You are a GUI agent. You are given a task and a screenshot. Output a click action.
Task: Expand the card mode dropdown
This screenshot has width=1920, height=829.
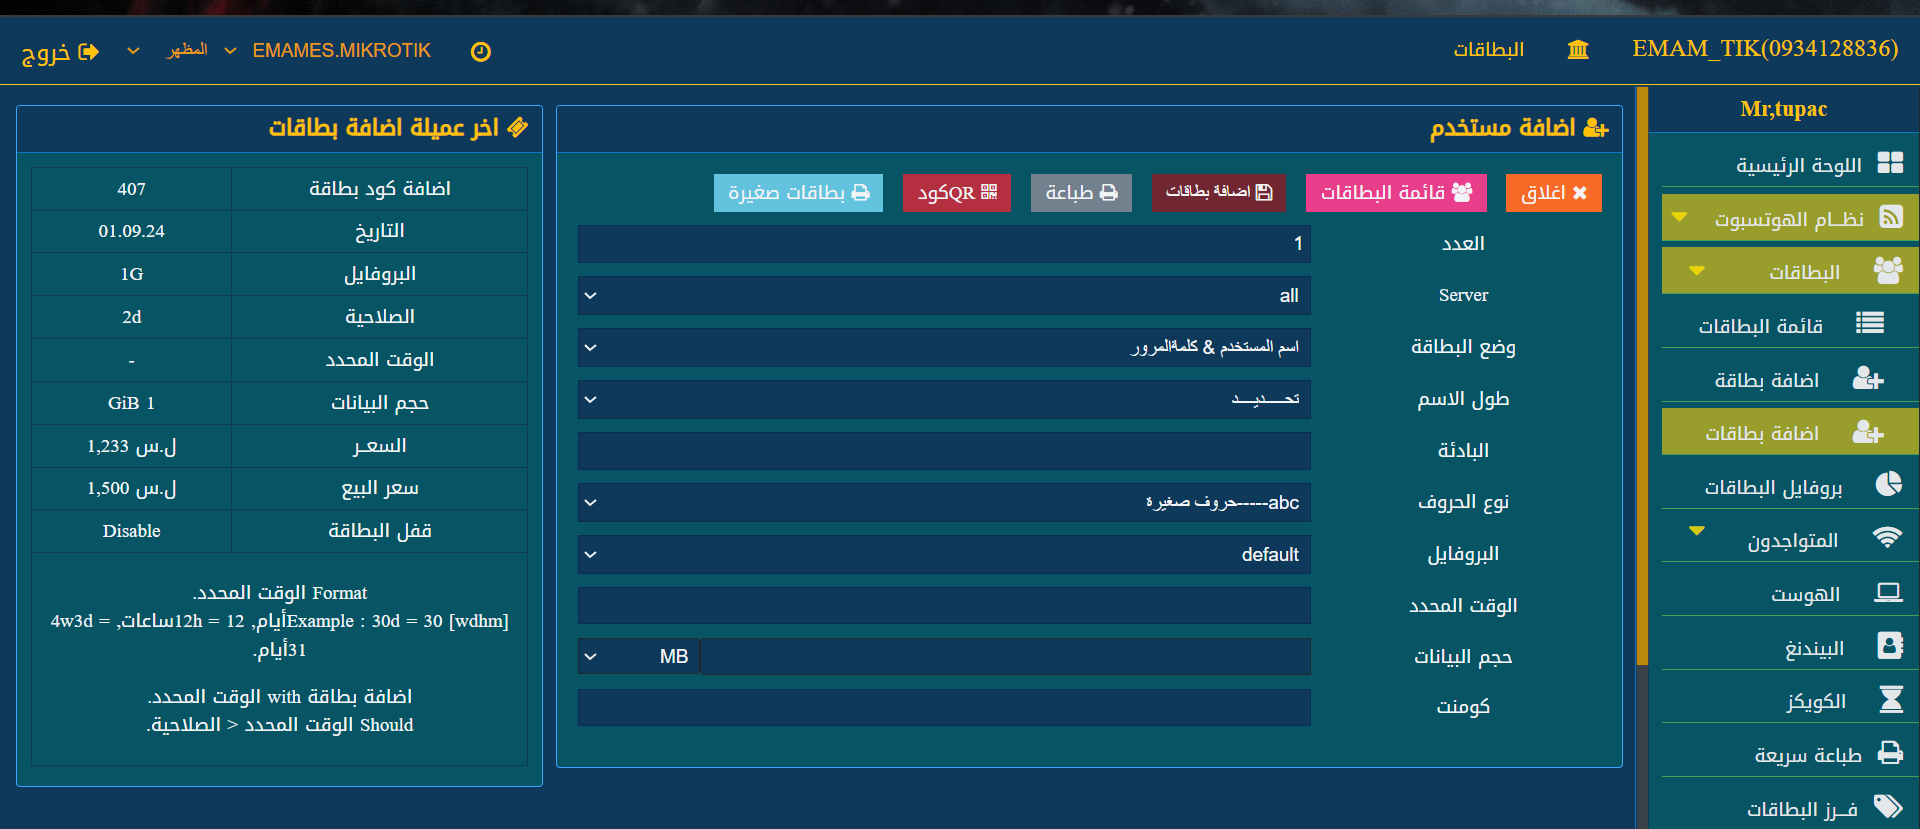(x=943, y=348)
